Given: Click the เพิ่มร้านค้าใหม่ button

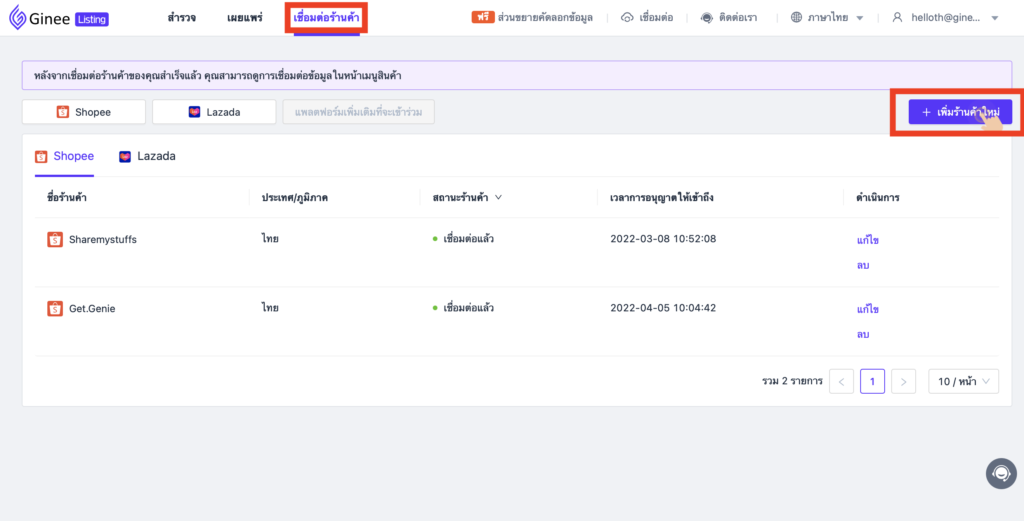Looking at the screenshot, I should click(x=960, y=112).
